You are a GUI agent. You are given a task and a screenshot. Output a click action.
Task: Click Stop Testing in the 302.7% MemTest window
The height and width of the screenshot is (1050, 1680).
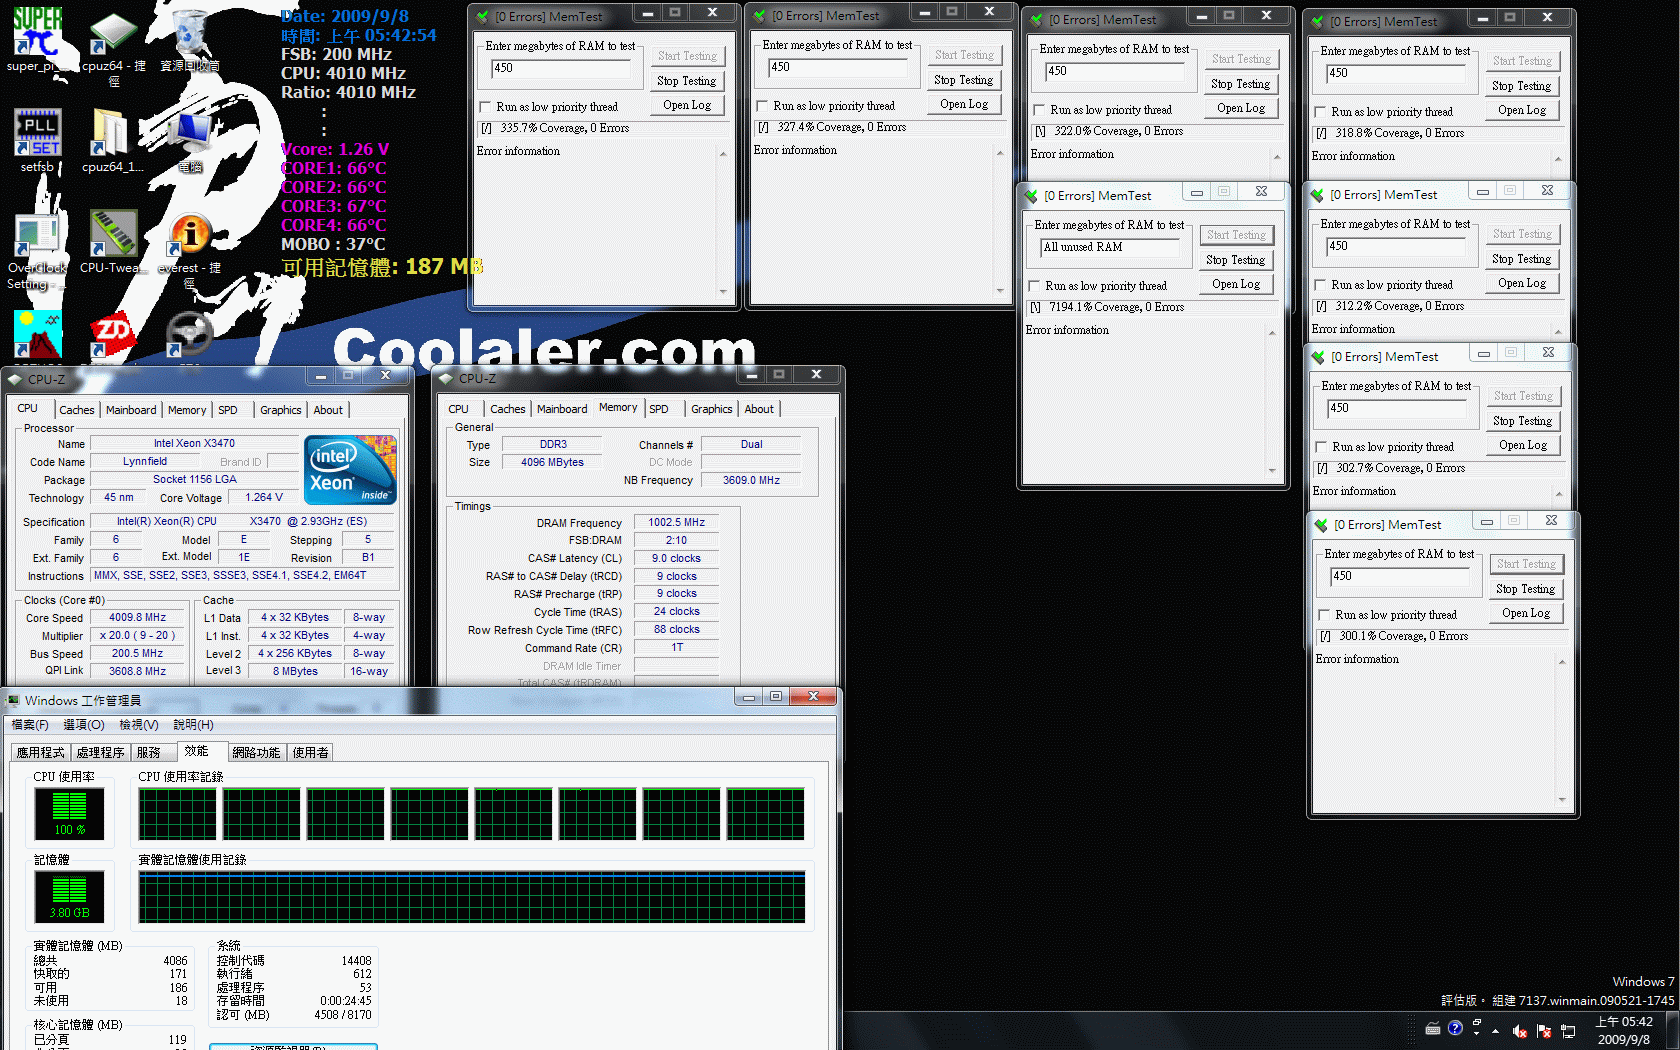point(1523,421)
